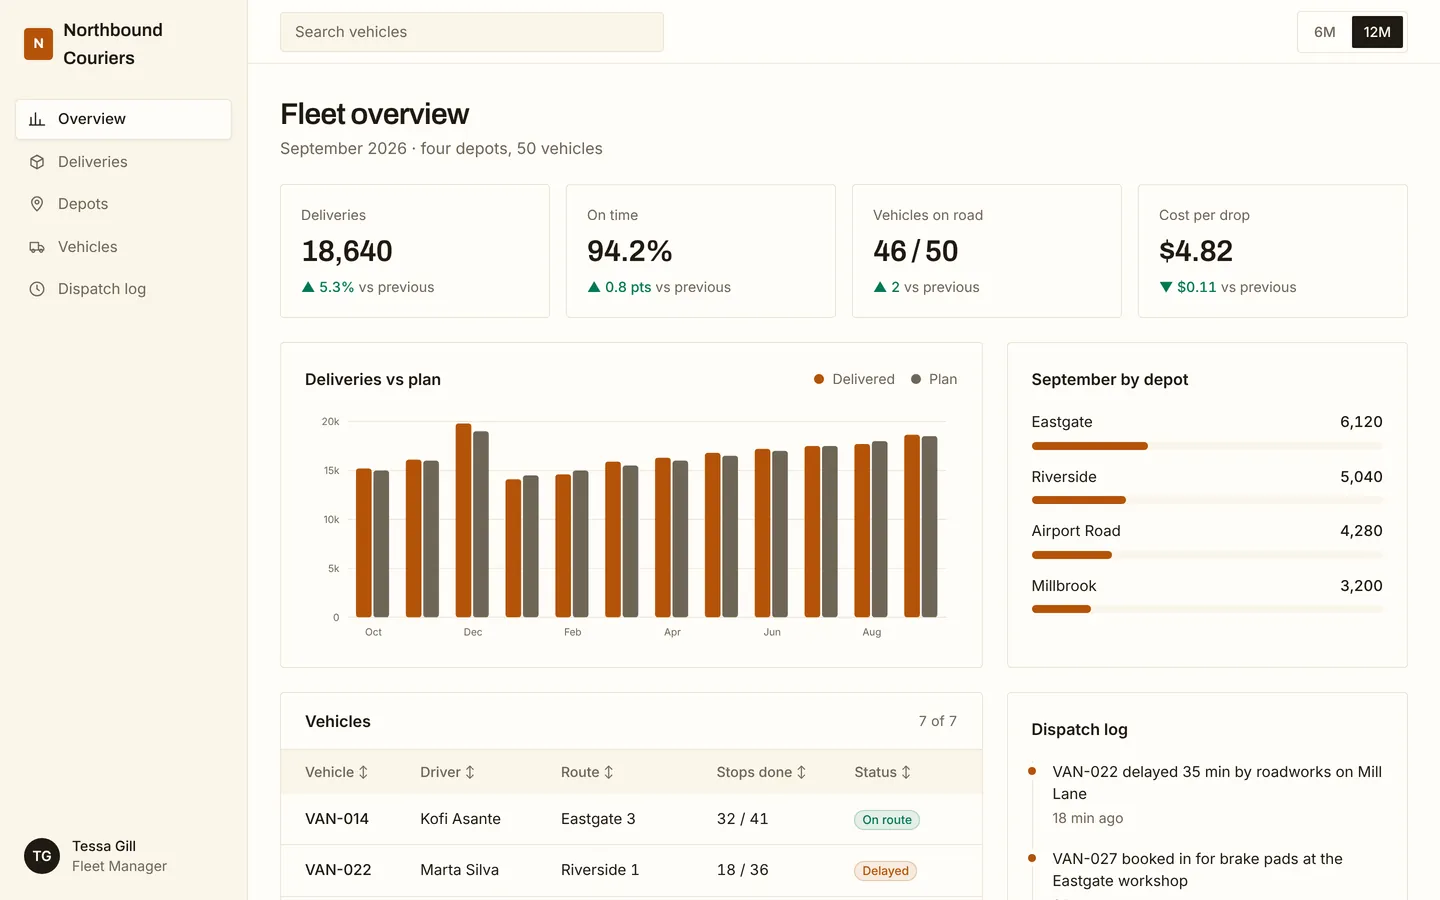Click the December Delivered bar in chart

pos(463,520)
